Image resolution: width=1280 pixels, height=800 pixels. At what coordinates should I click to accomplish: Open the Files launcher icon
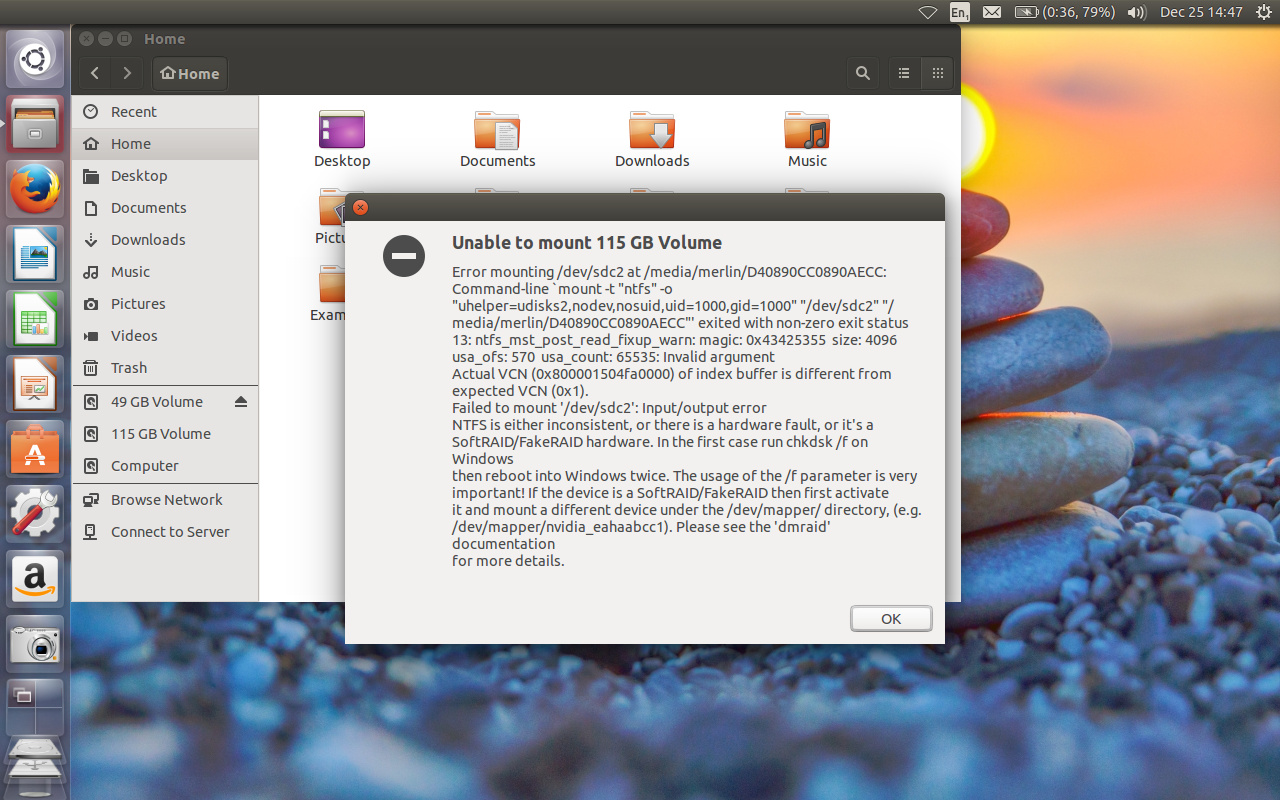click(x=35, y=124)
